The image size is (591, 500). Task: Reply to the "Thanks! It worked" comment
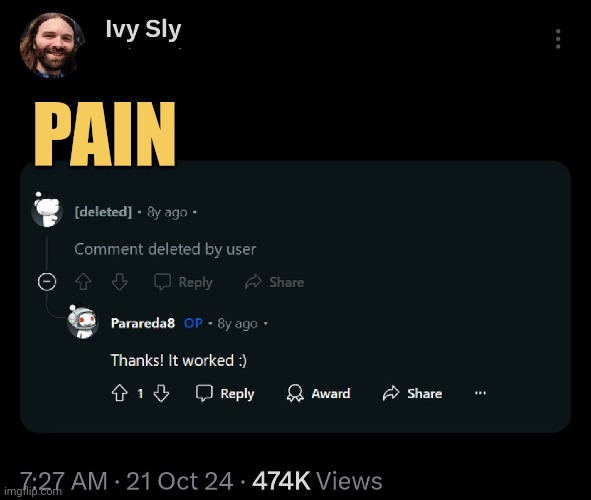[225, 393]
